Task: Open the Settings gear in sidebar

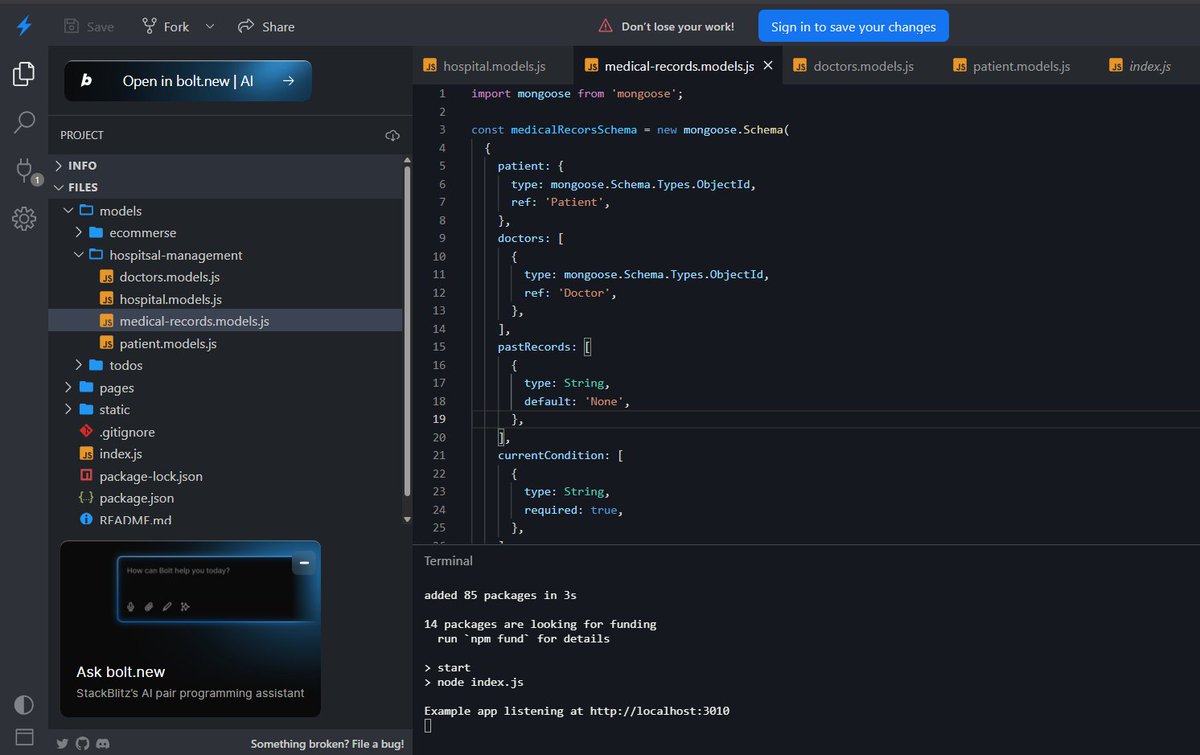Action: [24, 219]
